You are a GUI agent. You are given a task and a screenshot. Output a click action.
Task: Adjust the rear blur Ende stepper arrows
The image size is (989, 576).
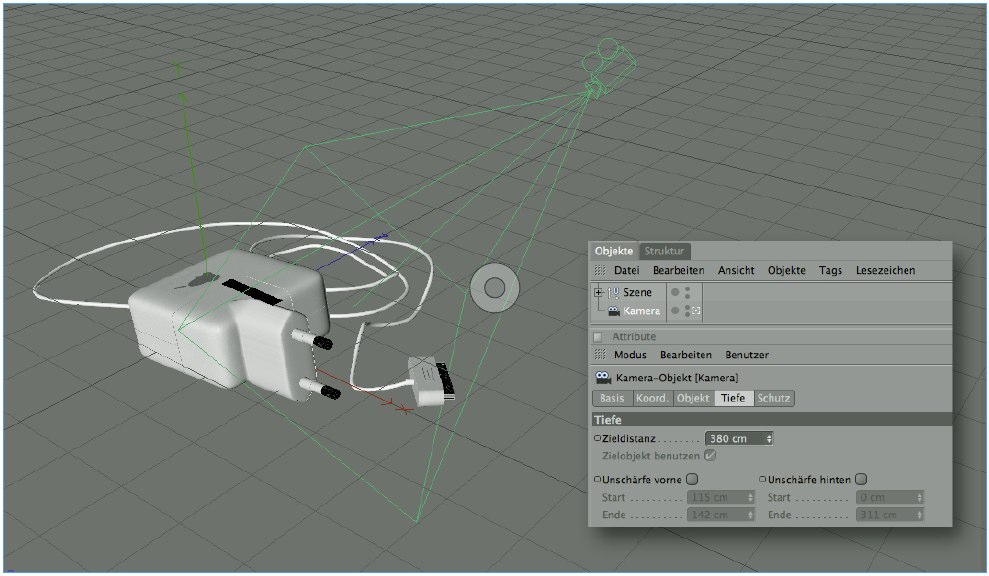pos(920,515)
